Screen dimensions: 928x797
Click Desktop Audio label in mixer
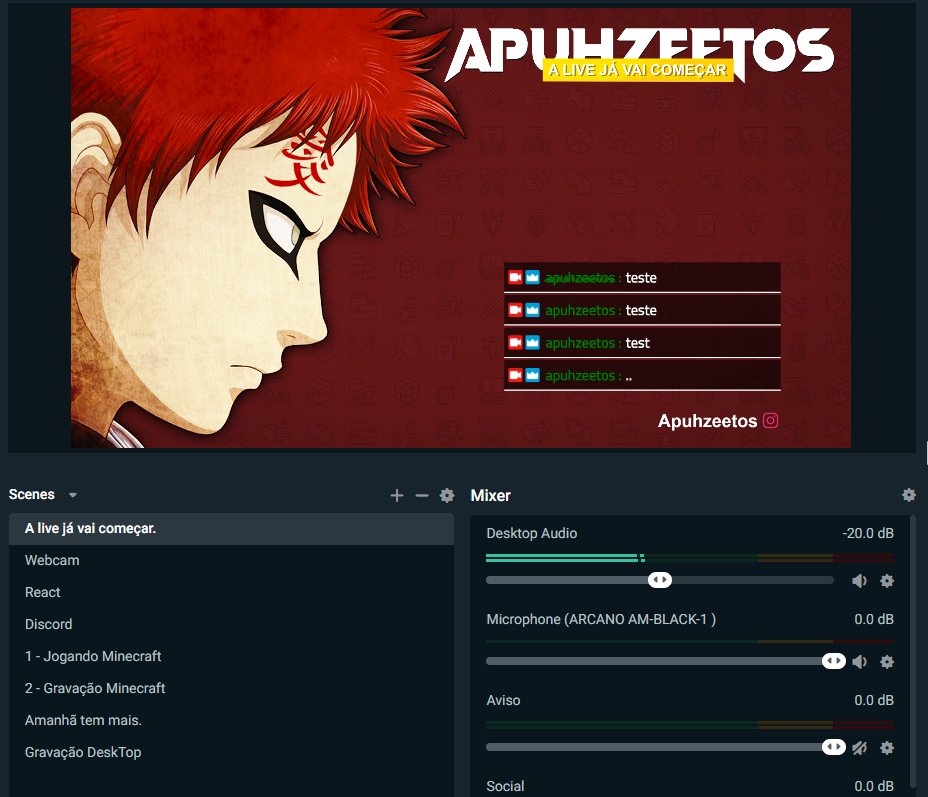531,533
